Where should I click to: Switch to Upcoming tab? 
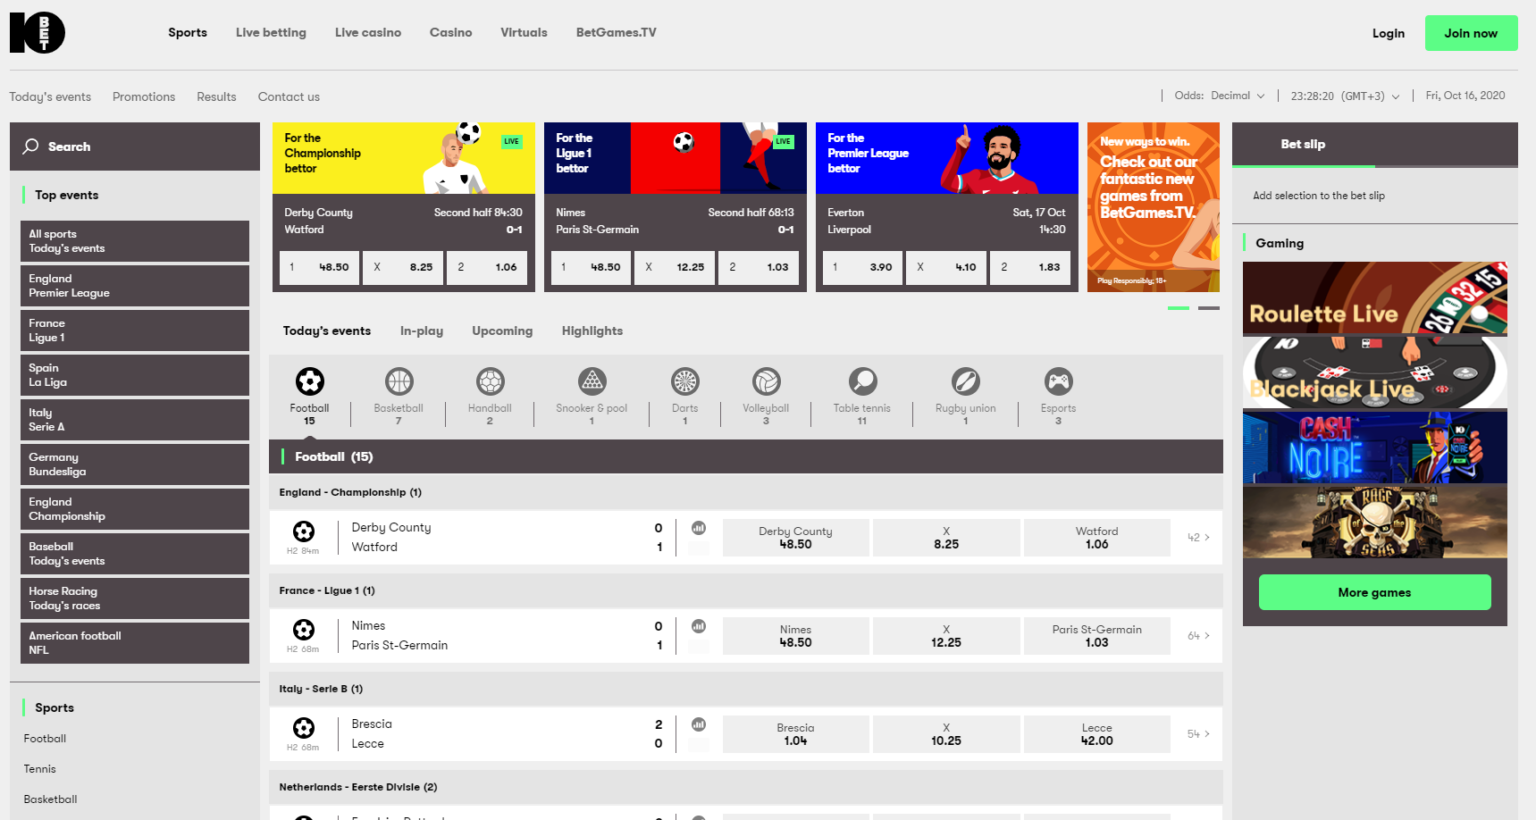[502, 331]
